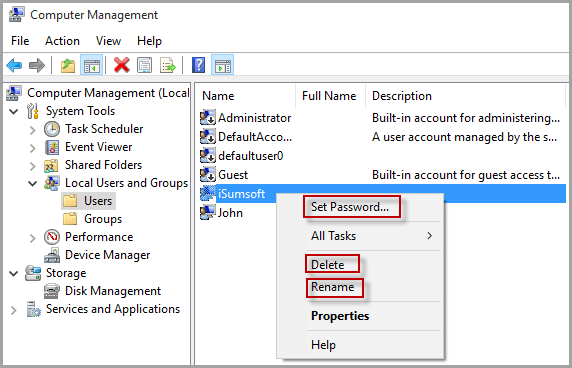
Task: Choose Delete from the context menu
Action: (327, 264)
